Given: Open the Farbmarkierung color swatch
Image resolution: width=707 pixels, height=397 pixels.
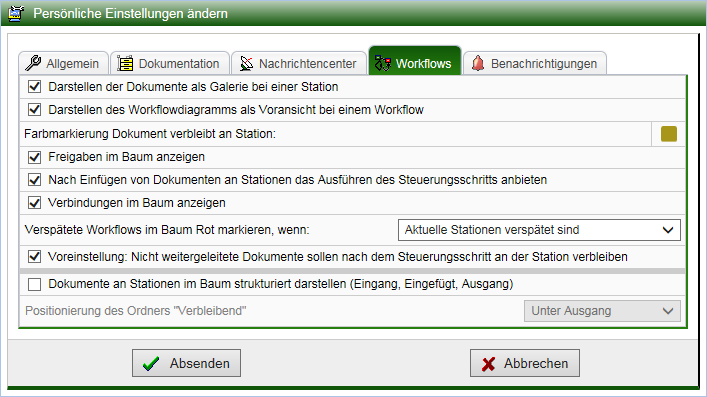Looking at the screenshot, I should pos(669,134).
